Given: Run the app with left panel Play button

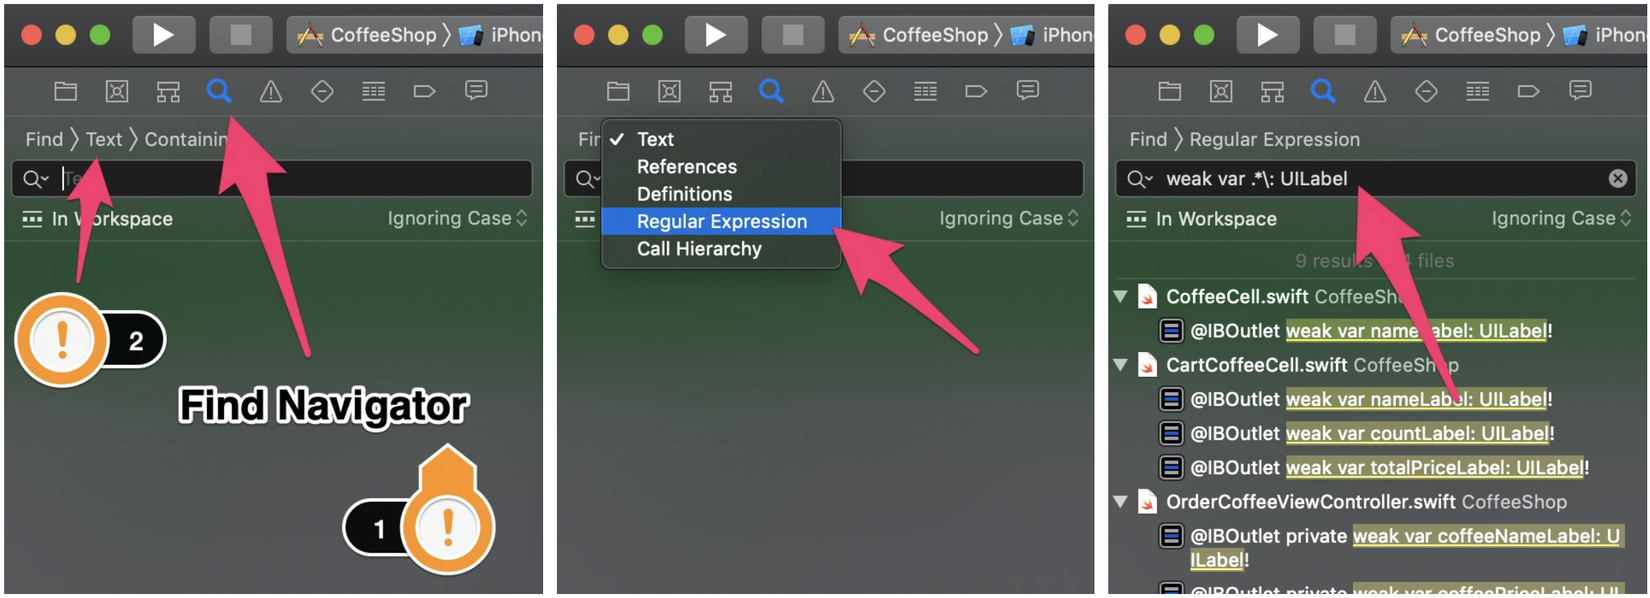Looking at the screenshot, I should click(x=164, y=35).
